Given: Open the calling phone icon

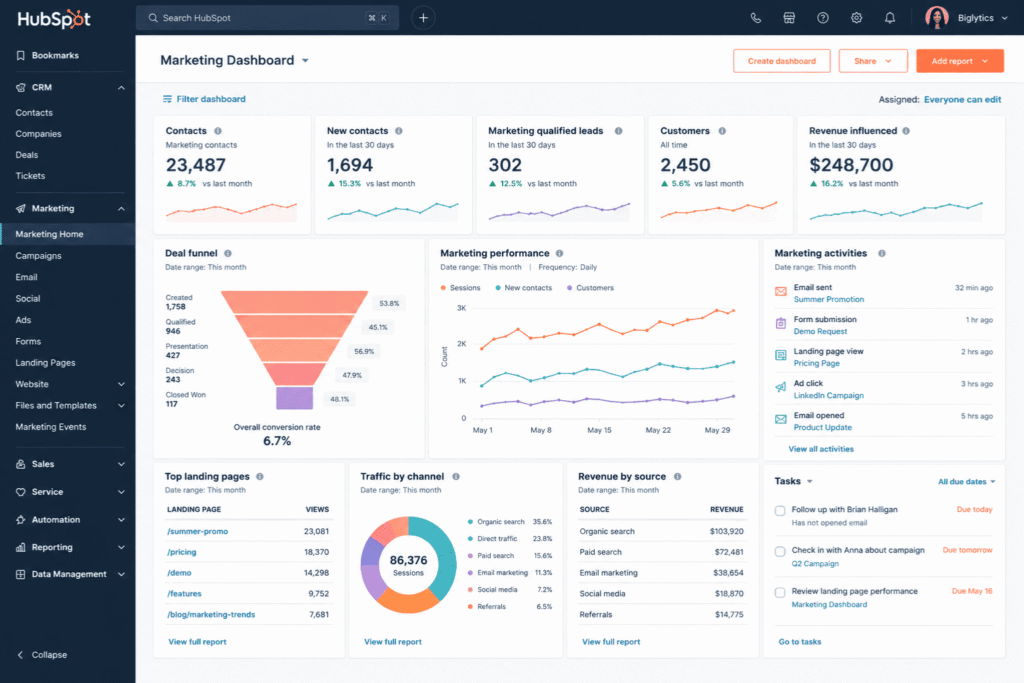Looking at the screenshot, I should click(x=756, y=18).
